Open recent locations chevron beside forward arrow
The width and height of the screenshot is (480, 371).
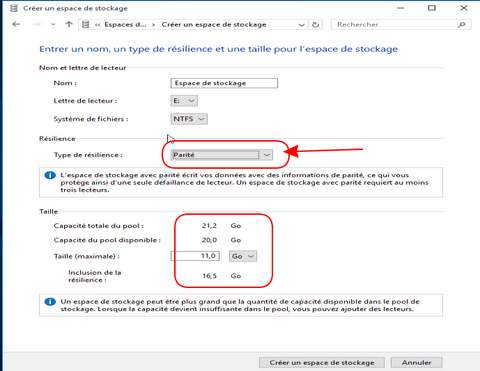point(53,24)
